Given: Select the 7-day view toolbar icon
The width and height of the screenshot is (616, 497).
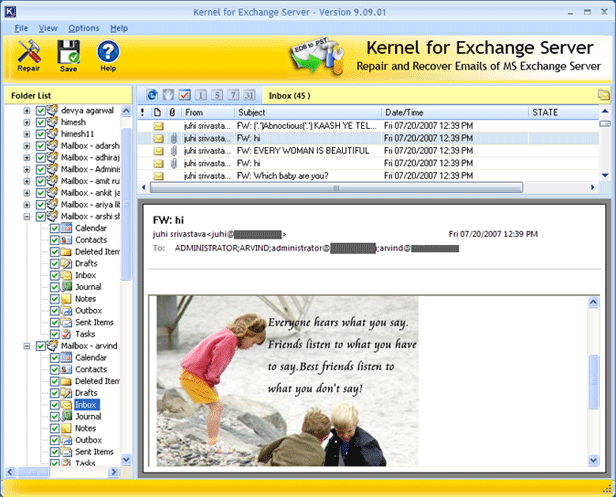Looking at the screenshot, I should coord(233,95).
